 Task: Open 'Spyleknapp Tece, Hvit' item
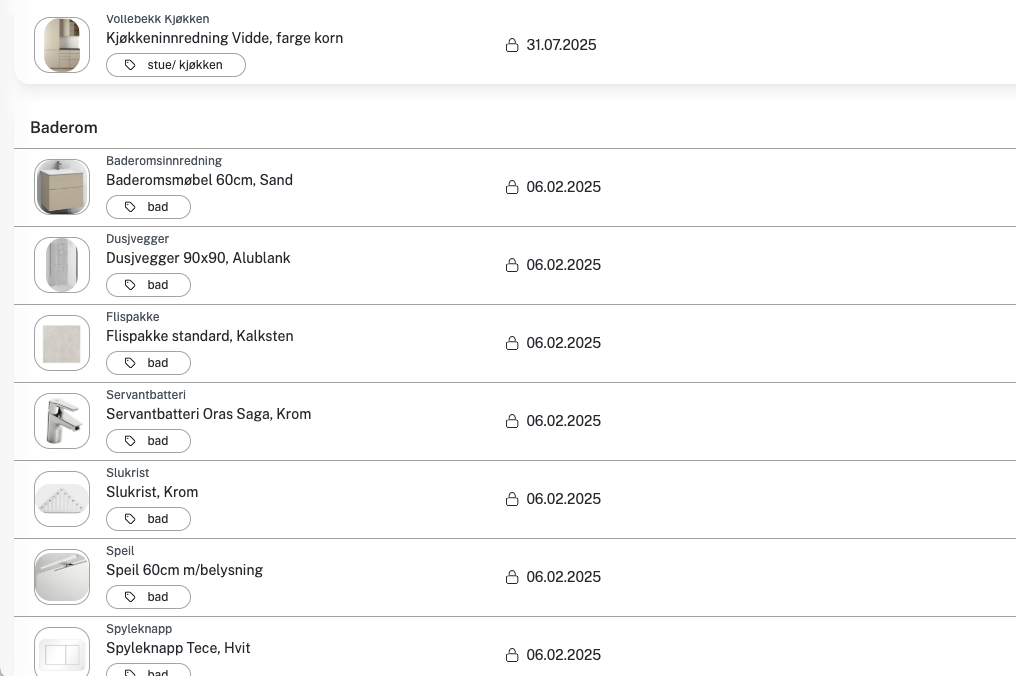point(178,648)
